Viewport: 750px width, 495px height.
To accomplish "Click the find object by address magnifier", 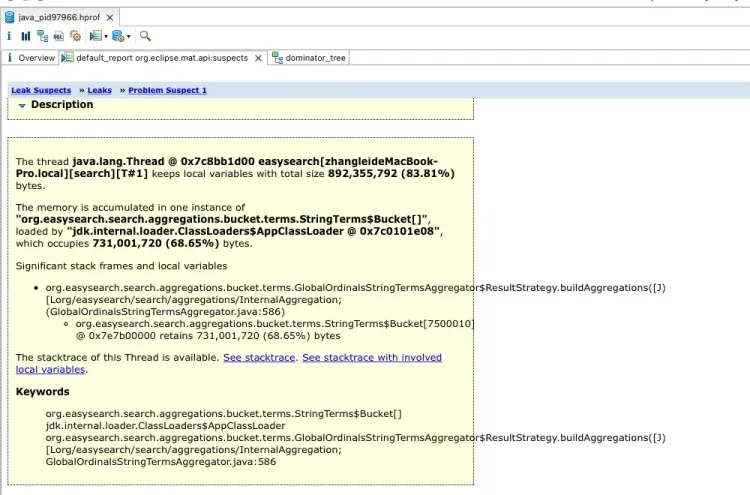I will (x=145, y=36).
